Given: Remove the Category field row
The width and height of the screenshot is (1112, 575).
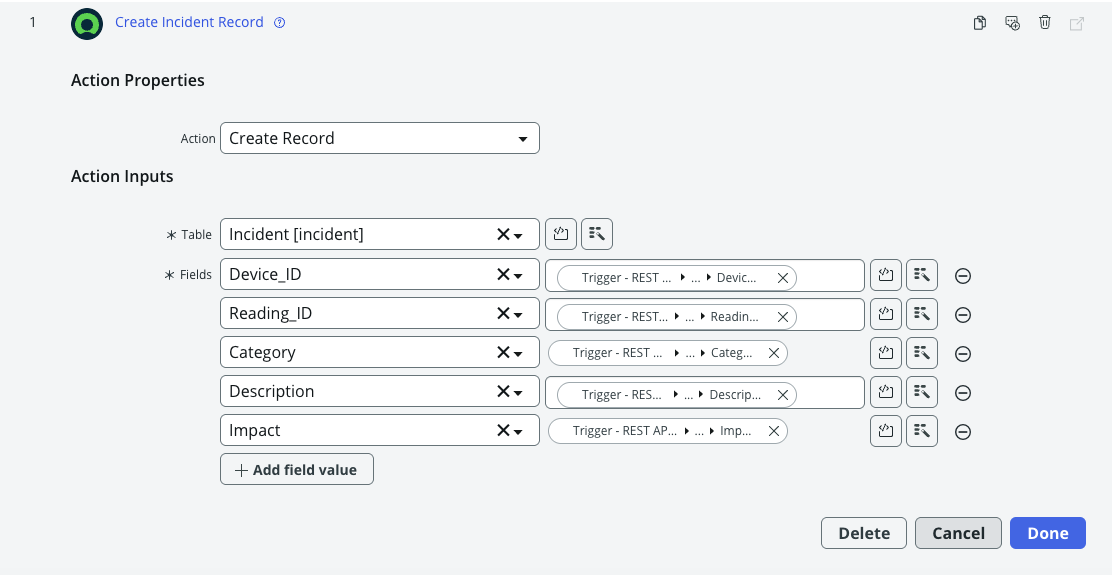Looking at the screenshot, I should [962, 354].
